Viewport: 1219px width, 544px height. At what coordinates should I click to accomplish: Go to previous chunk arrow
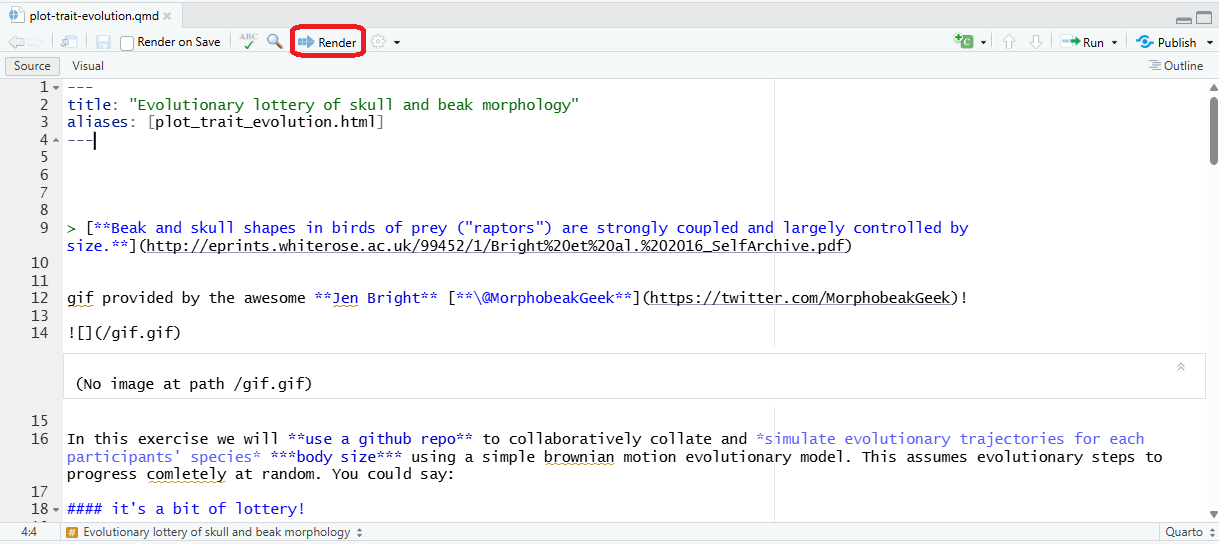pyautogui.click(x=1009, y=42)
